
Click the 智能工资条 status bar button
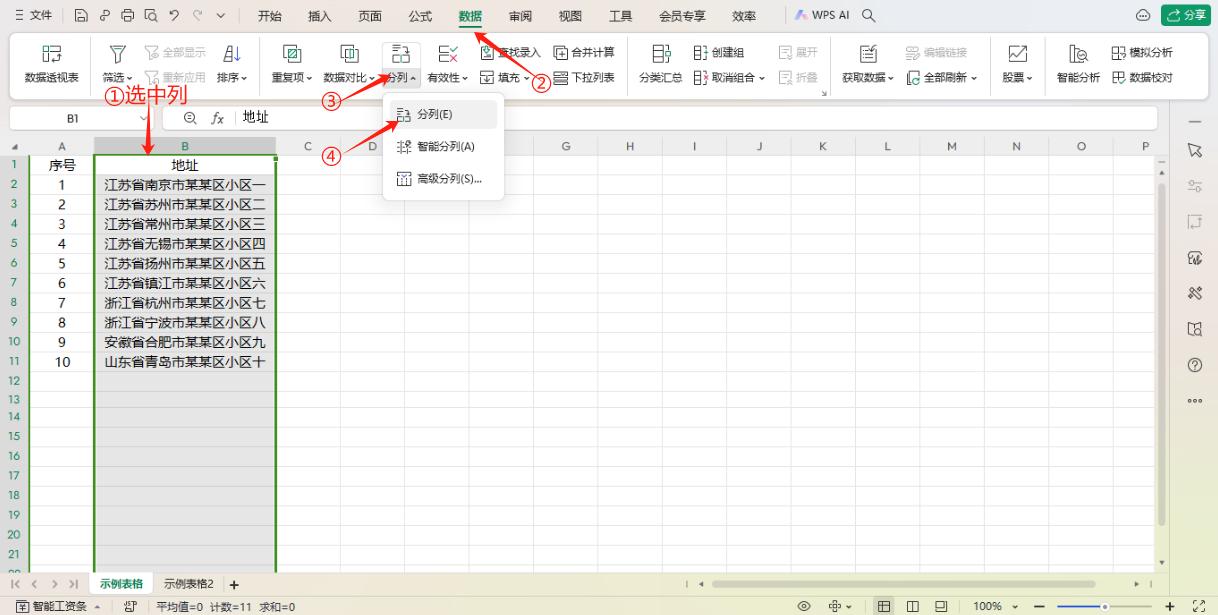tap(58, 606)
